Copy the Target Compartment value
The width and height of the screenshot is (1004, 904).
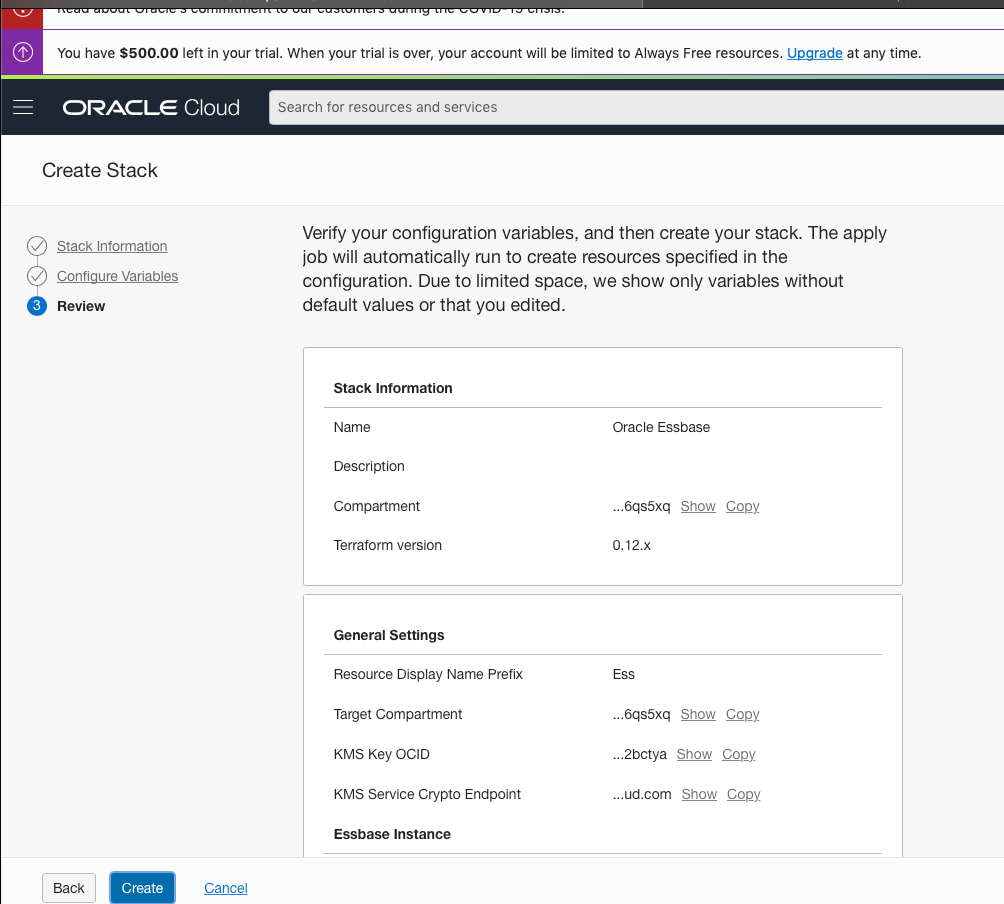point(742,714)
